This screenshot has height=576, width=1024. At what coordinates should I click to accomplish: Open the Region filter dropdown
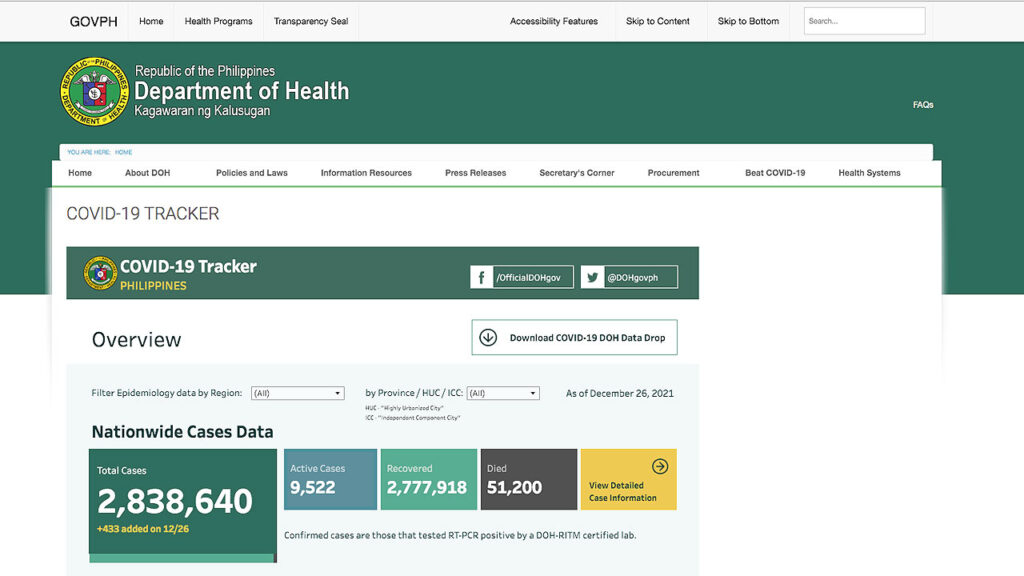pyautogui.click(x=298, y=393)
